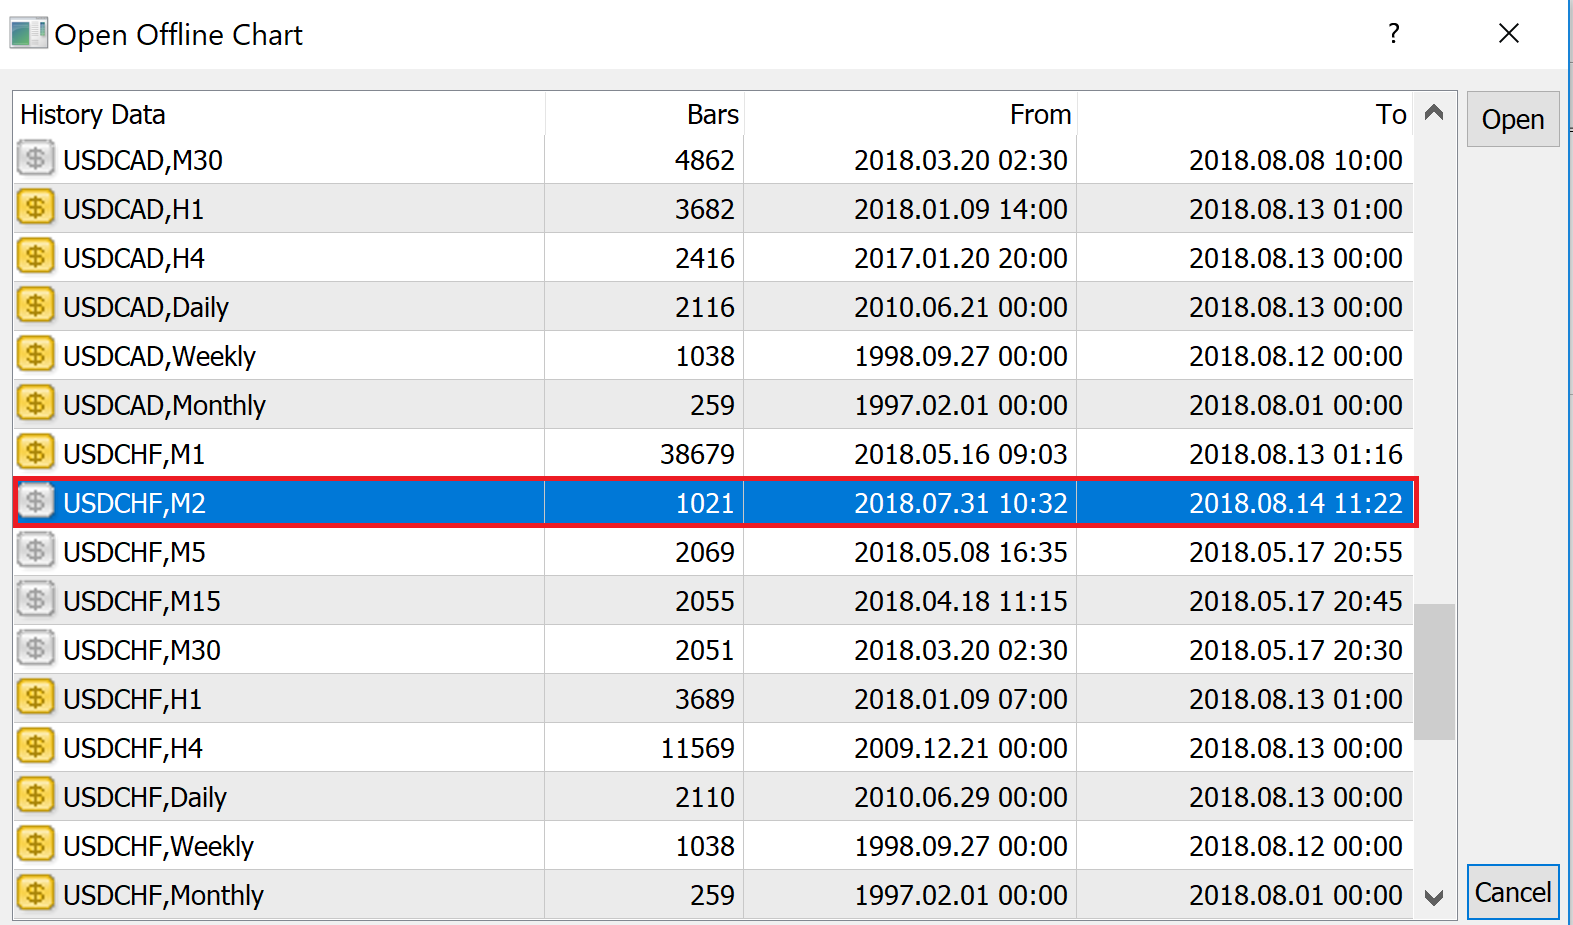The width and height of the screenshot is (1573, 925).
Task: Click the question mark help button
Action: (x=1394, y=34)
